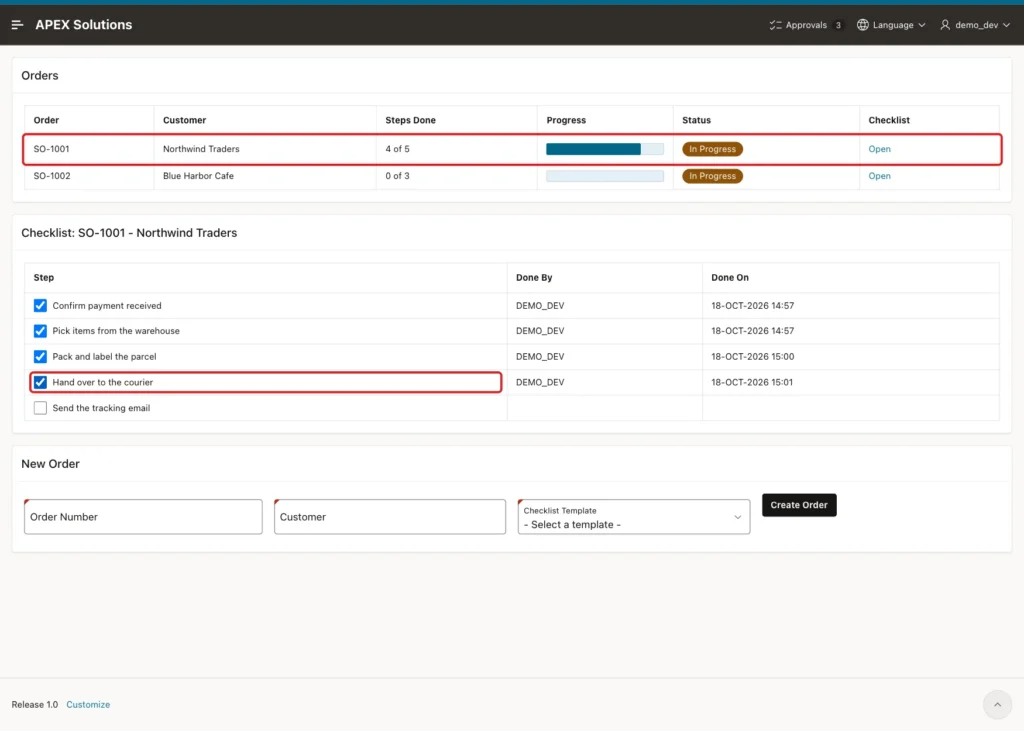This screenshot has height=731, width=1024.
Task: Click In Progress badge for SO-1002
Action: [712, 176]
